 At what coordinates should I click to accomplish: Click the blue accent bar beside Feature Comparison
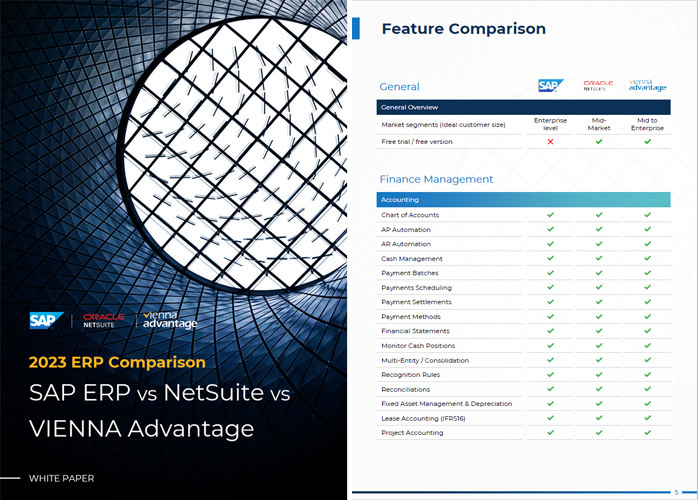[356, 28]
